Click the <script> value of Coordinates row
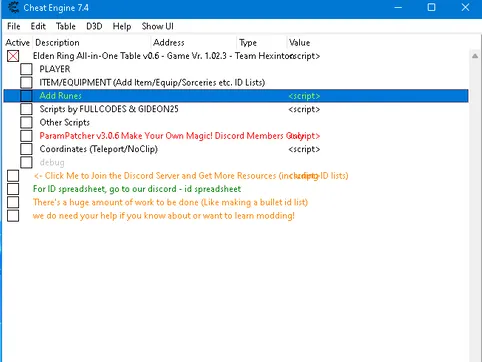Viewport: 482px width, 362px height. (304, 149)
